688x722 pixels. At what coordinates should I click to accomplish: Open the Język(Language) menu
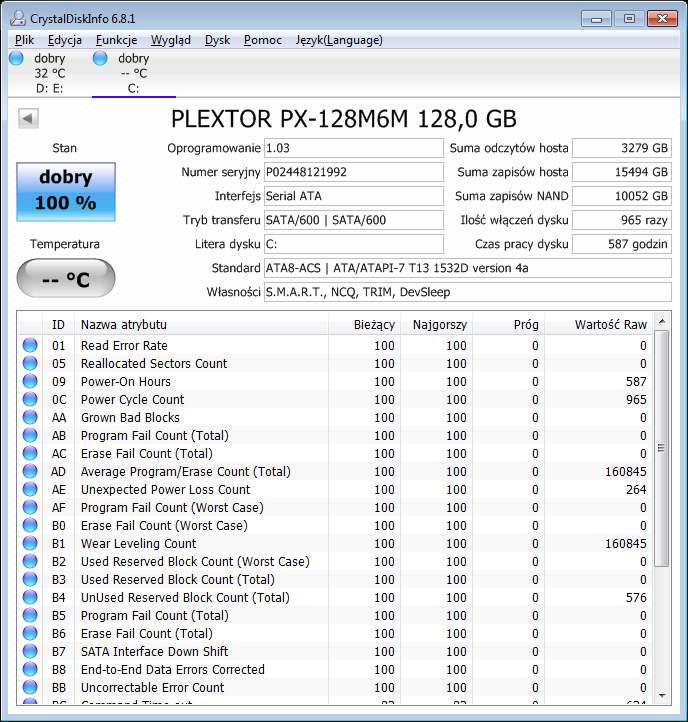tap(339, 40)
